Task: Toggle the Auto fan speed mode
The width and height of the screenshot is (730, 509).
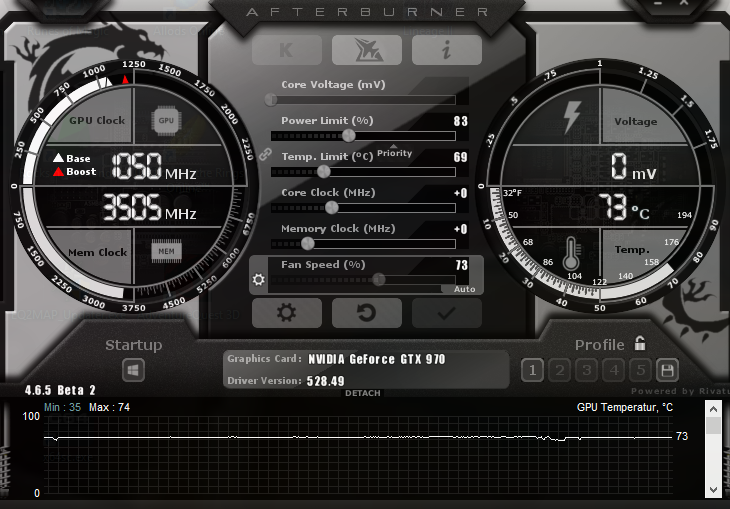Action: (x=464, y=289)
